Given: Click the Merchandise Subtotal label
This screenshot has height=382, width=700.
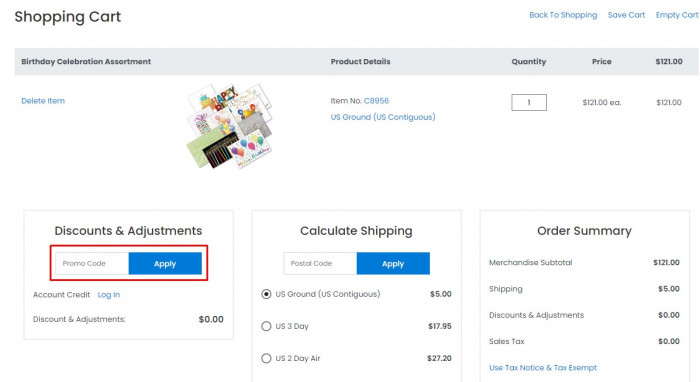Looking at the screenshot, I should (530, 262).
